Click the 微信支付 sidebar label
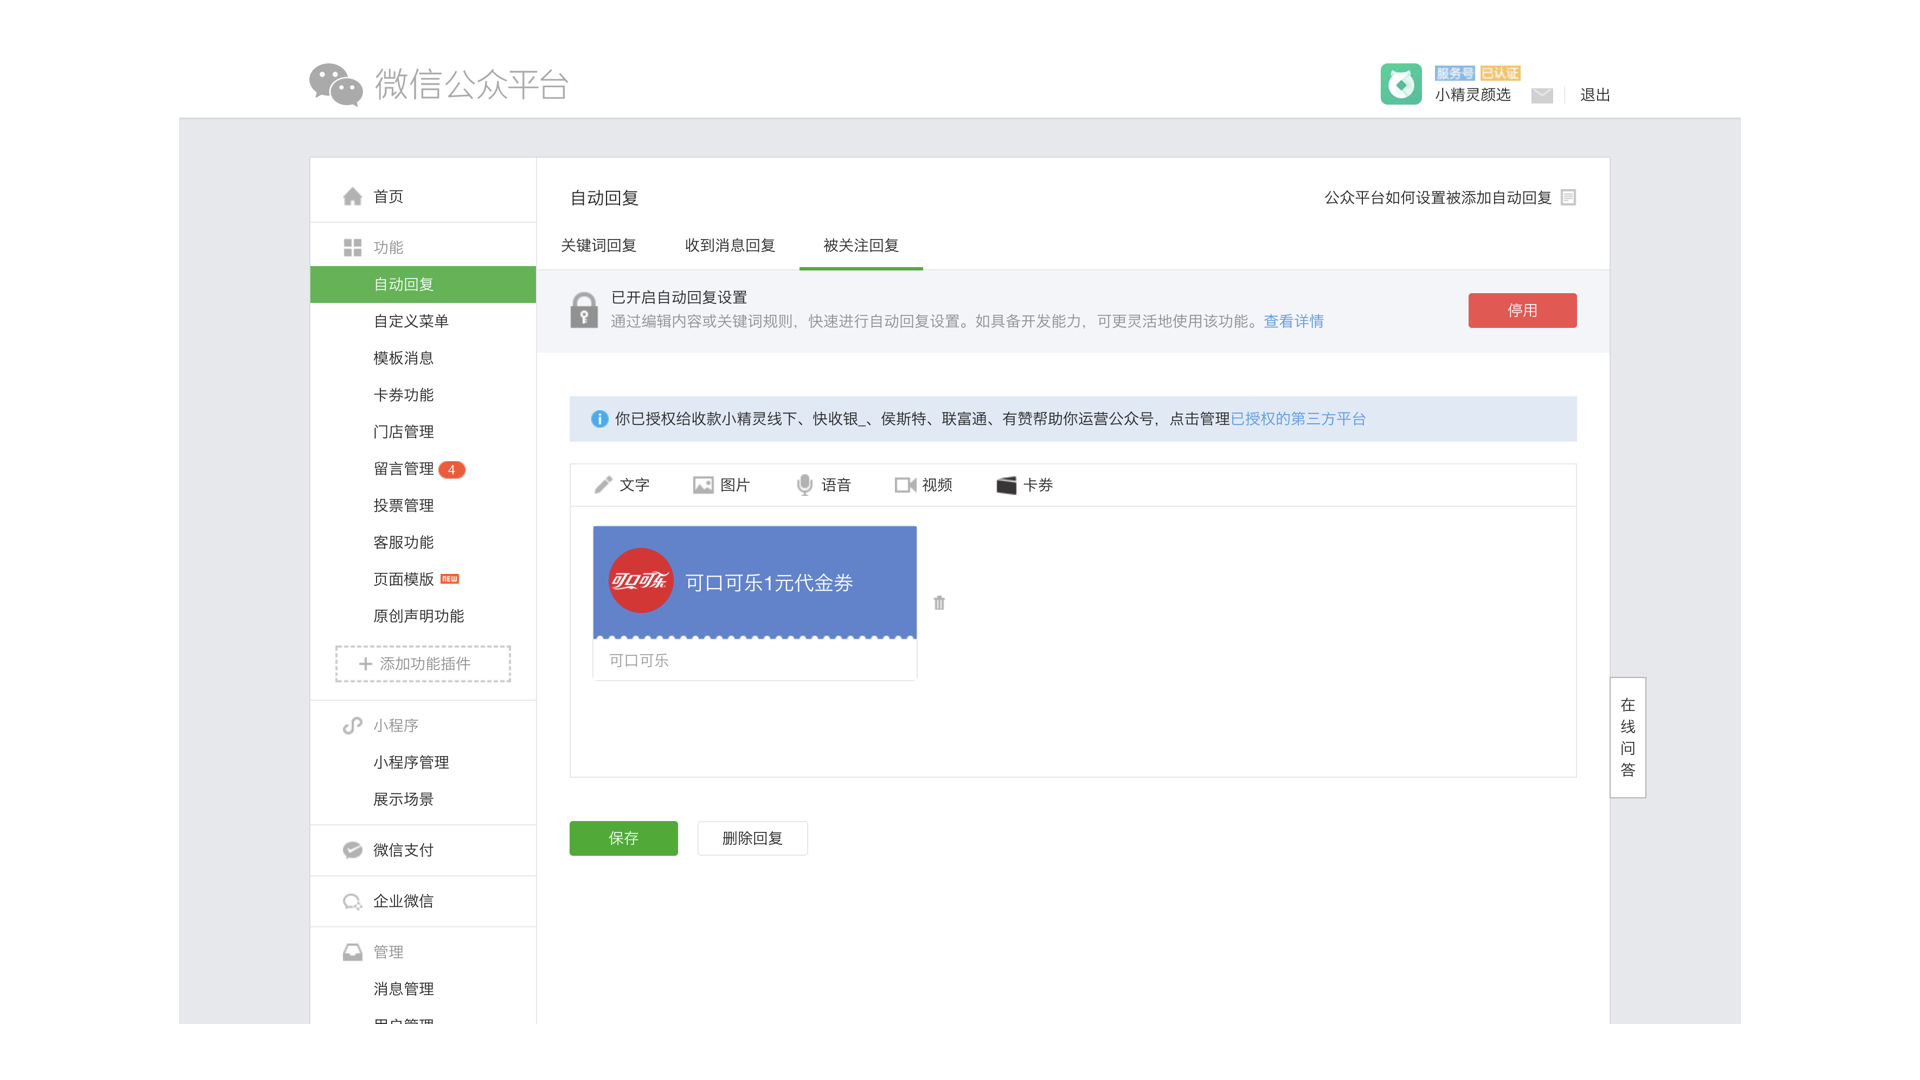The height and width of the screenshot is (1080, 1920). (x=403, y=850)
